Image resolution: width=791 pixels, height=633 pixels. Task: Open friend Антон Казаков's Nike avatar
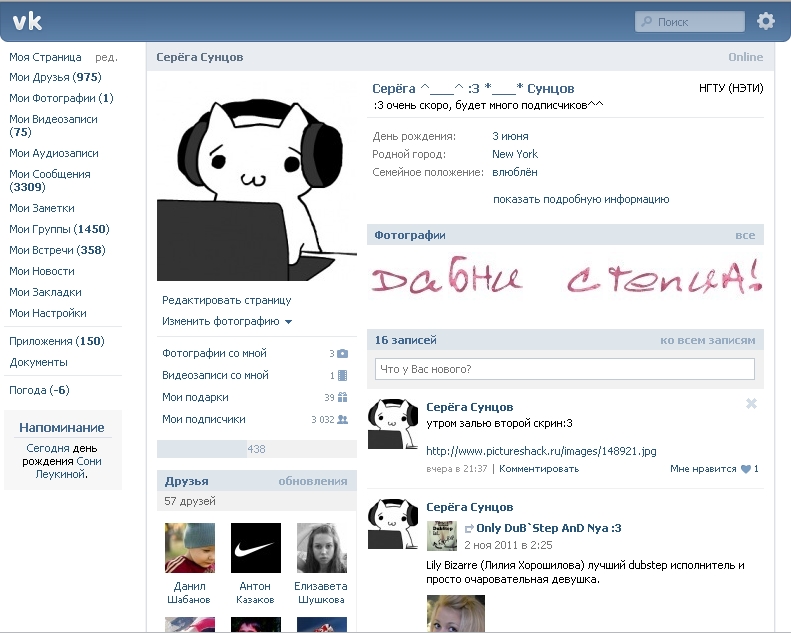click(256, 548)
